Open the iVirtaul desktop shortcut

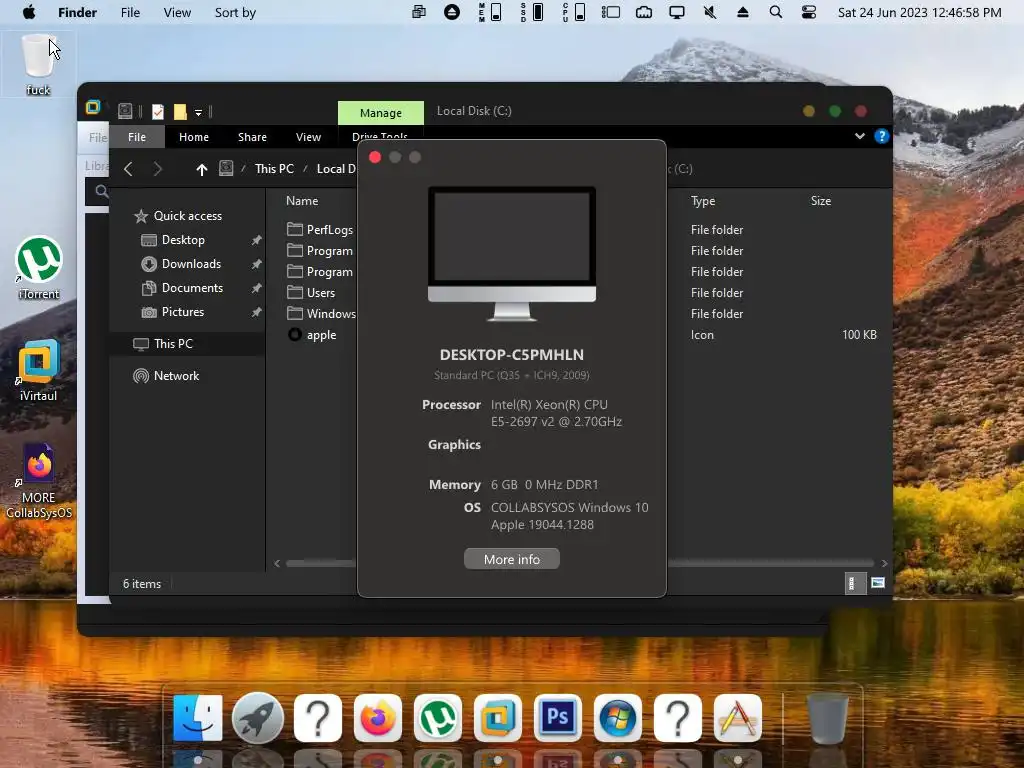point(38,370)
